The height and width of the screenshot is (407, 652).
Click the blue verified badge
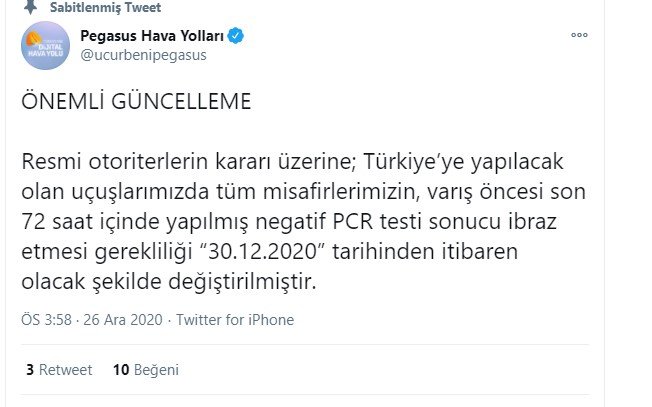coord(236,36)
